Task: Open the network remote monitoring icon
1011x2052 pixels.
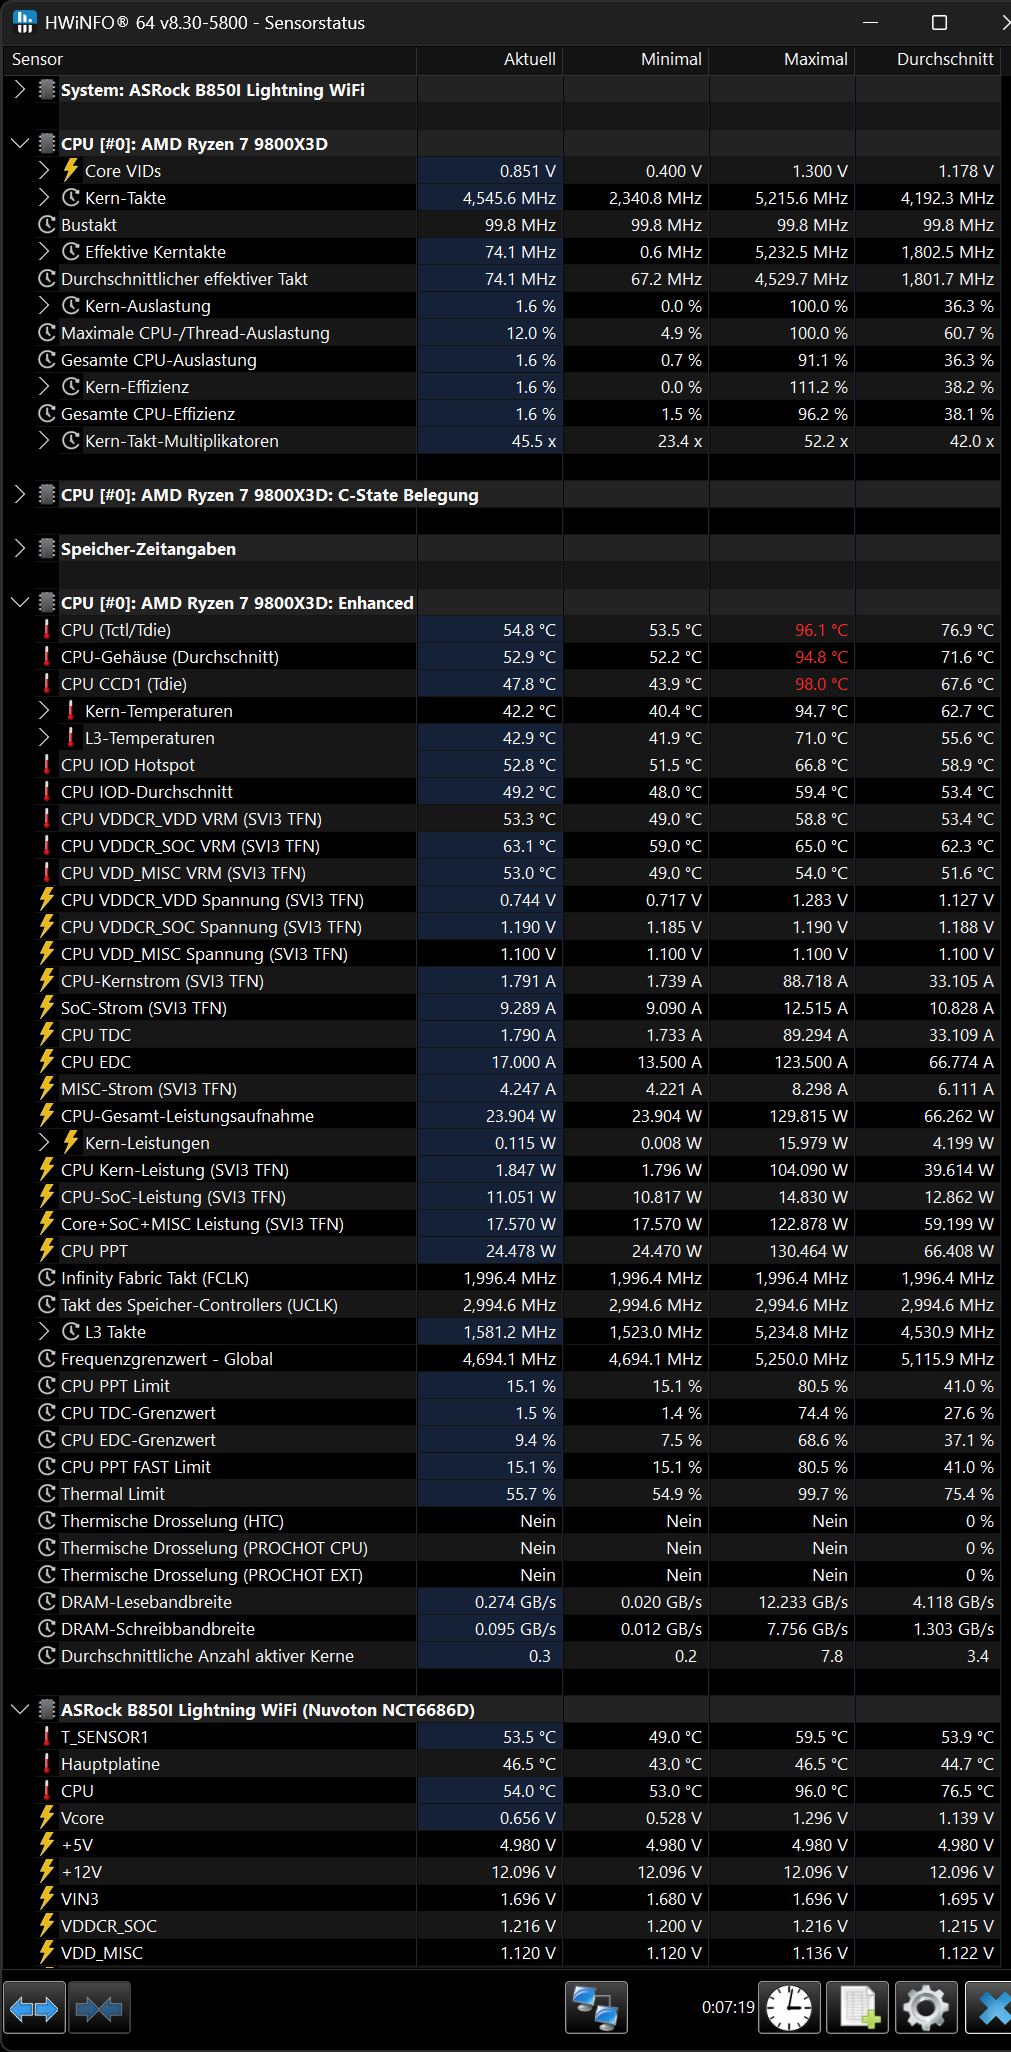Action: (596, 2007)
